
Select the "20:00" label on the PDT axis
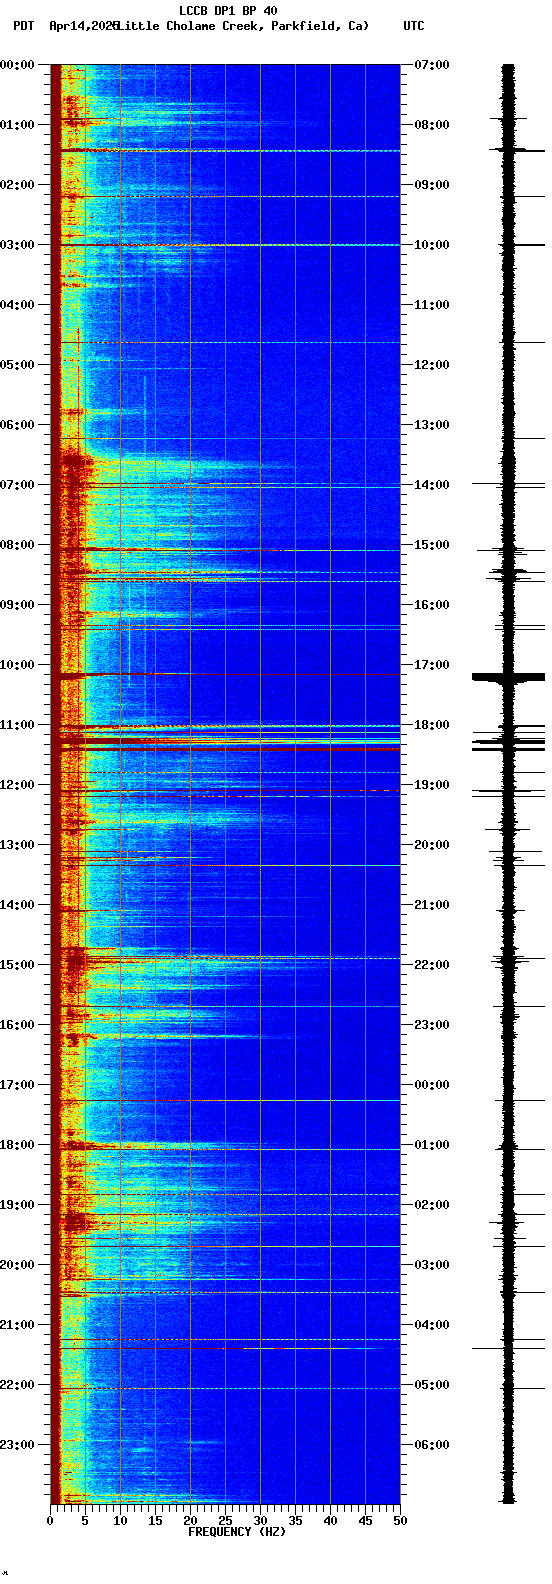click(x=17, y=1265)
